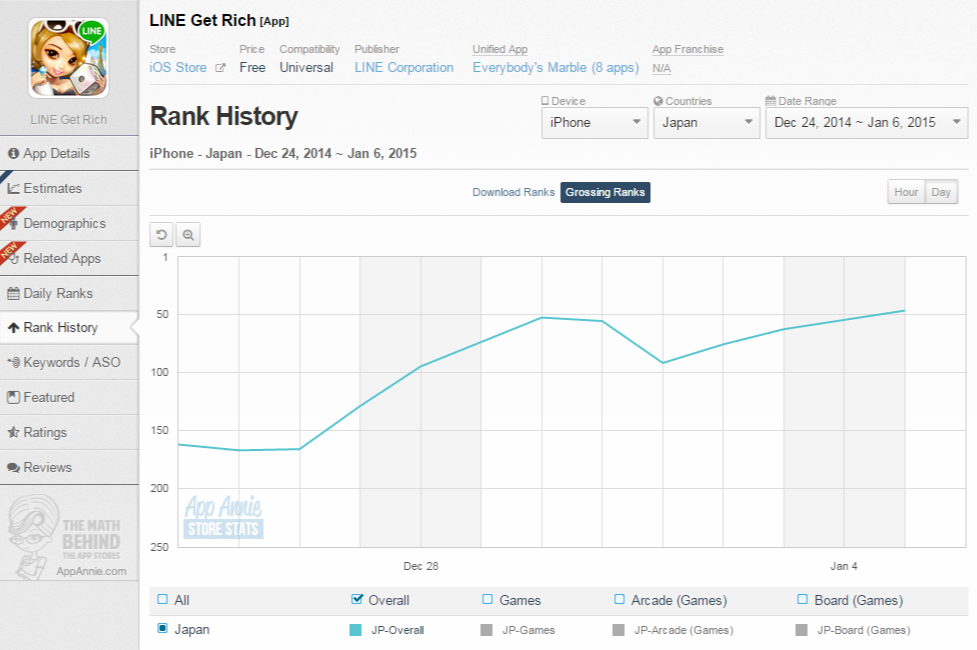Switch chart granularity to Hour

(906, 193)
